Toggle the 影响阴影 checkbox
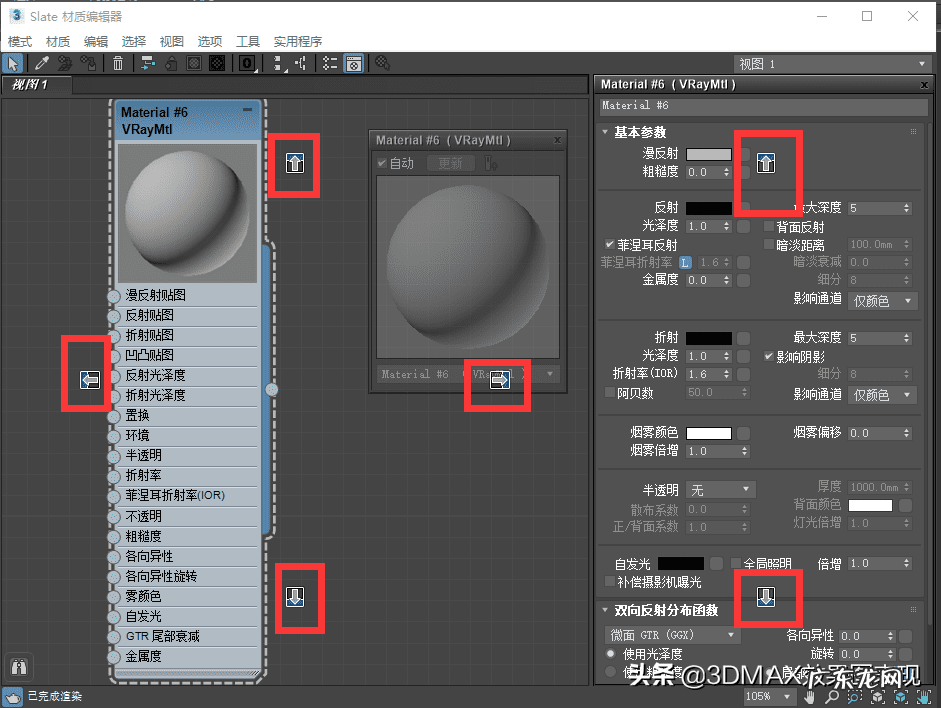Image resolution: width=941 pixels, height=708 pixels. tap(769, 356)
